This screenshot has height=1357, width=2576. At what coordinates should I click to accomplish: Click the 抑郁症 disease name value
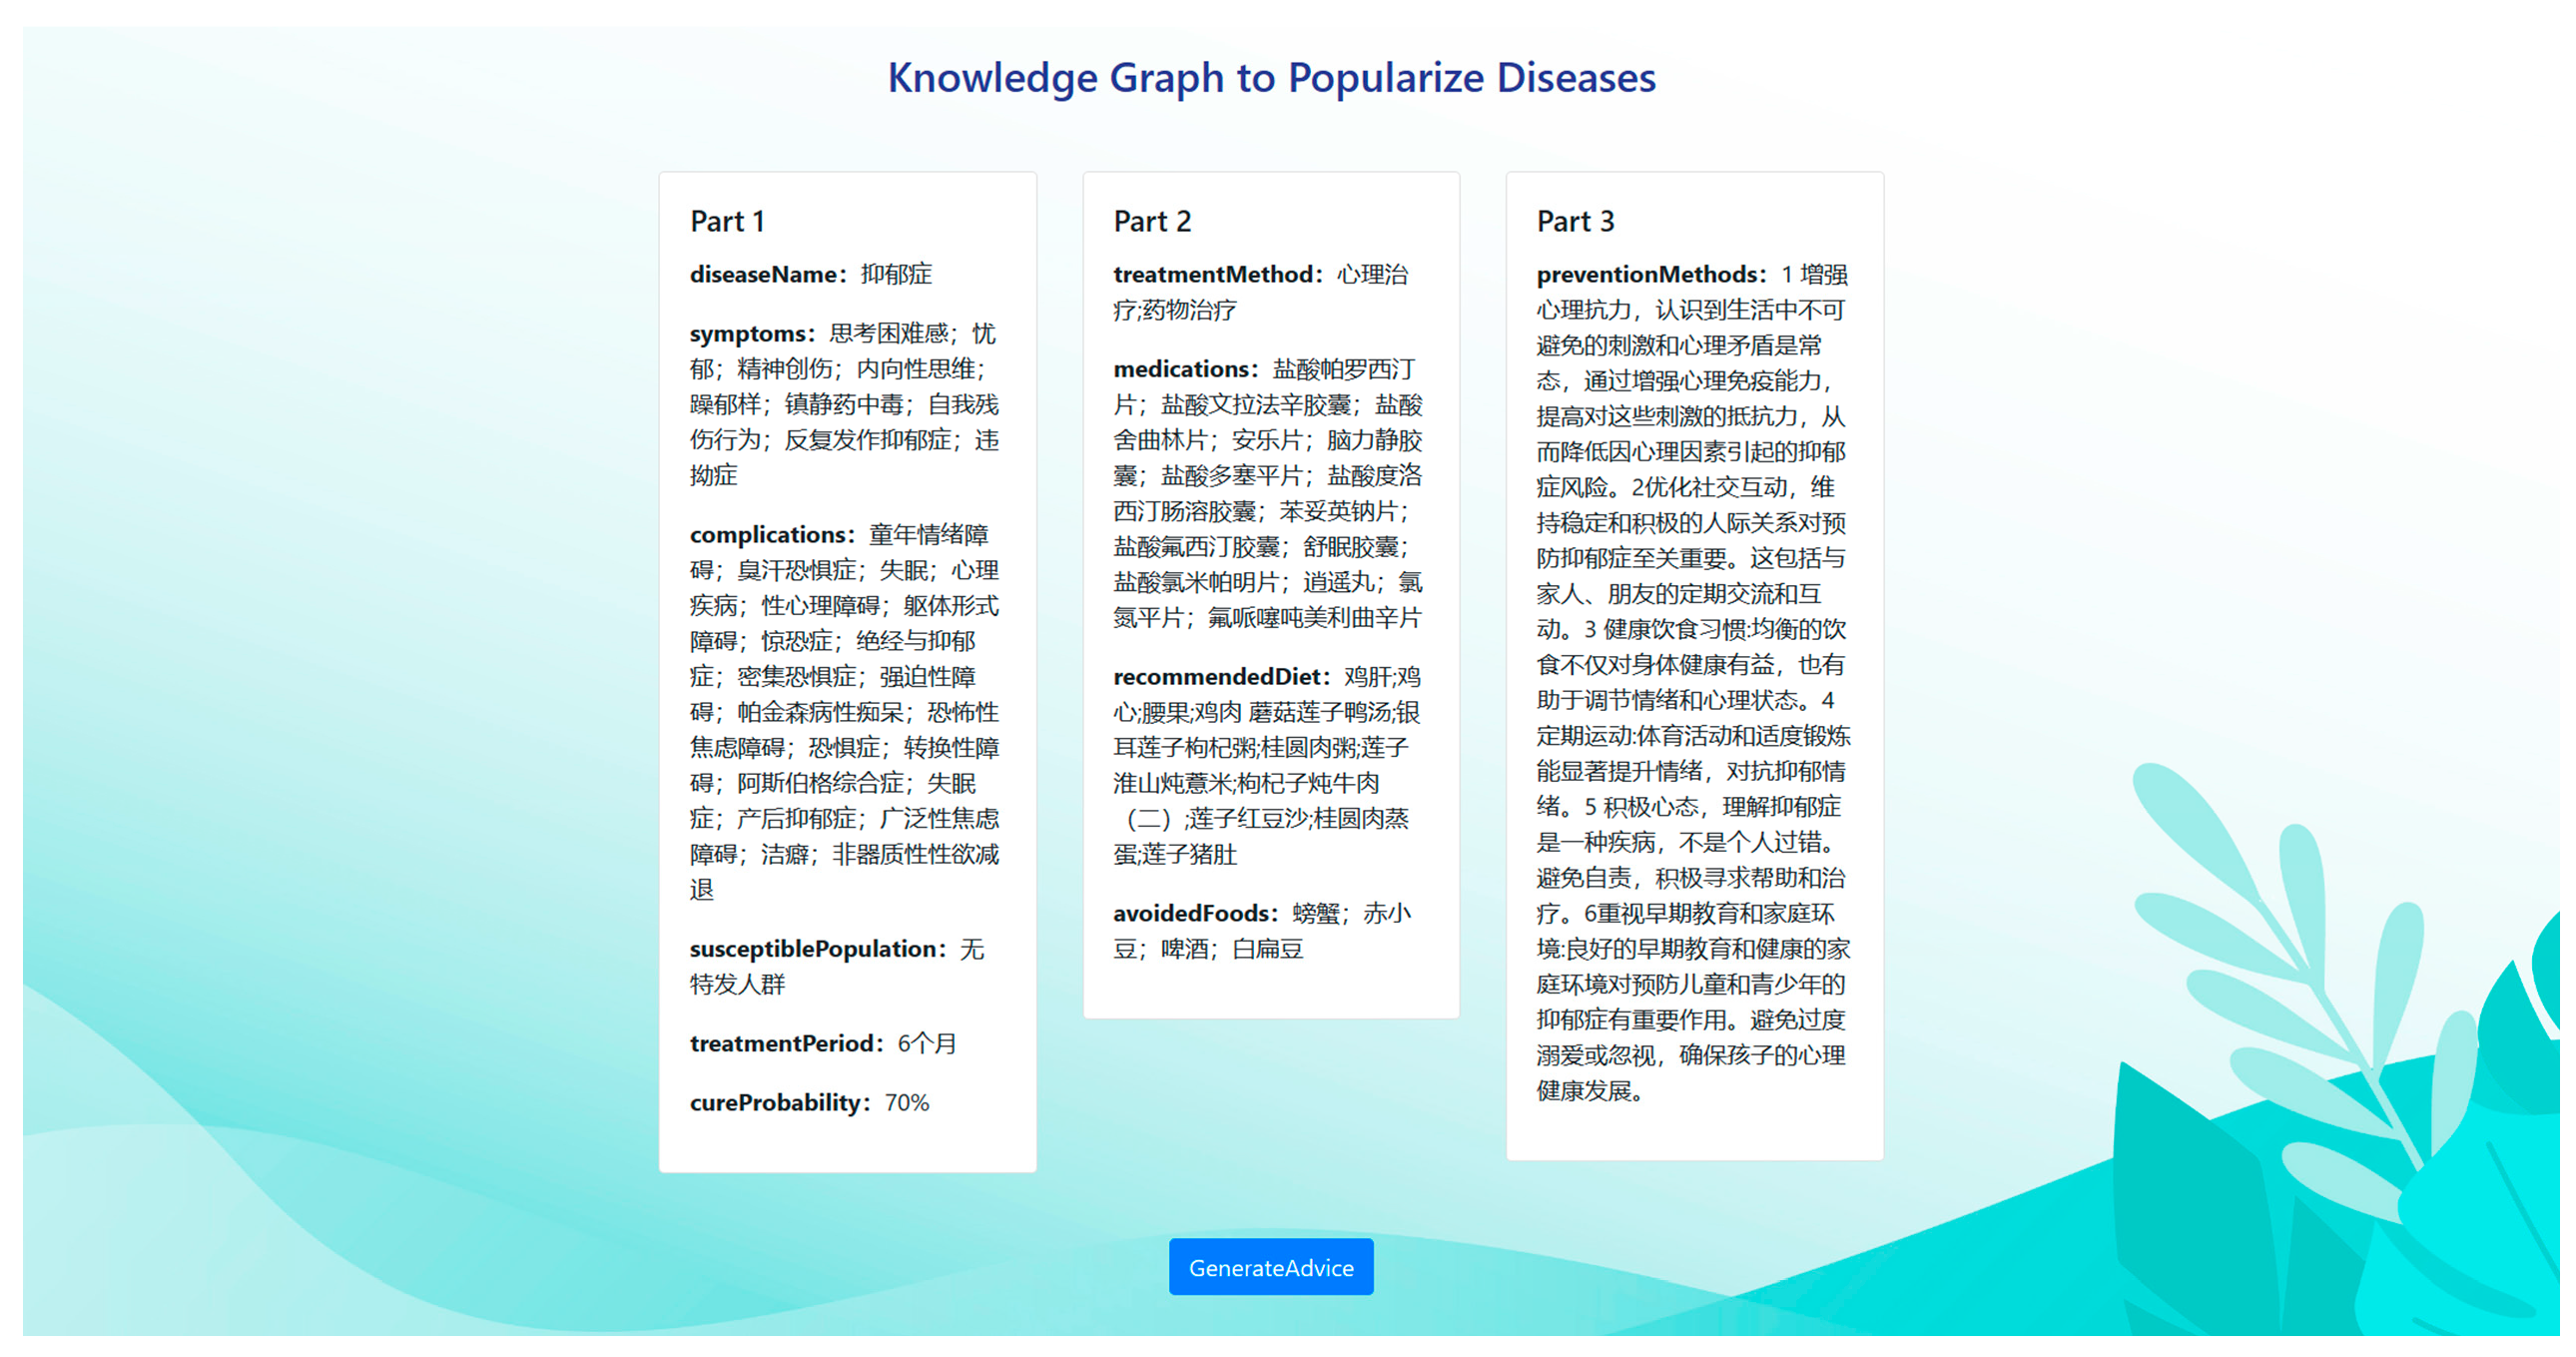pos(895,274)
